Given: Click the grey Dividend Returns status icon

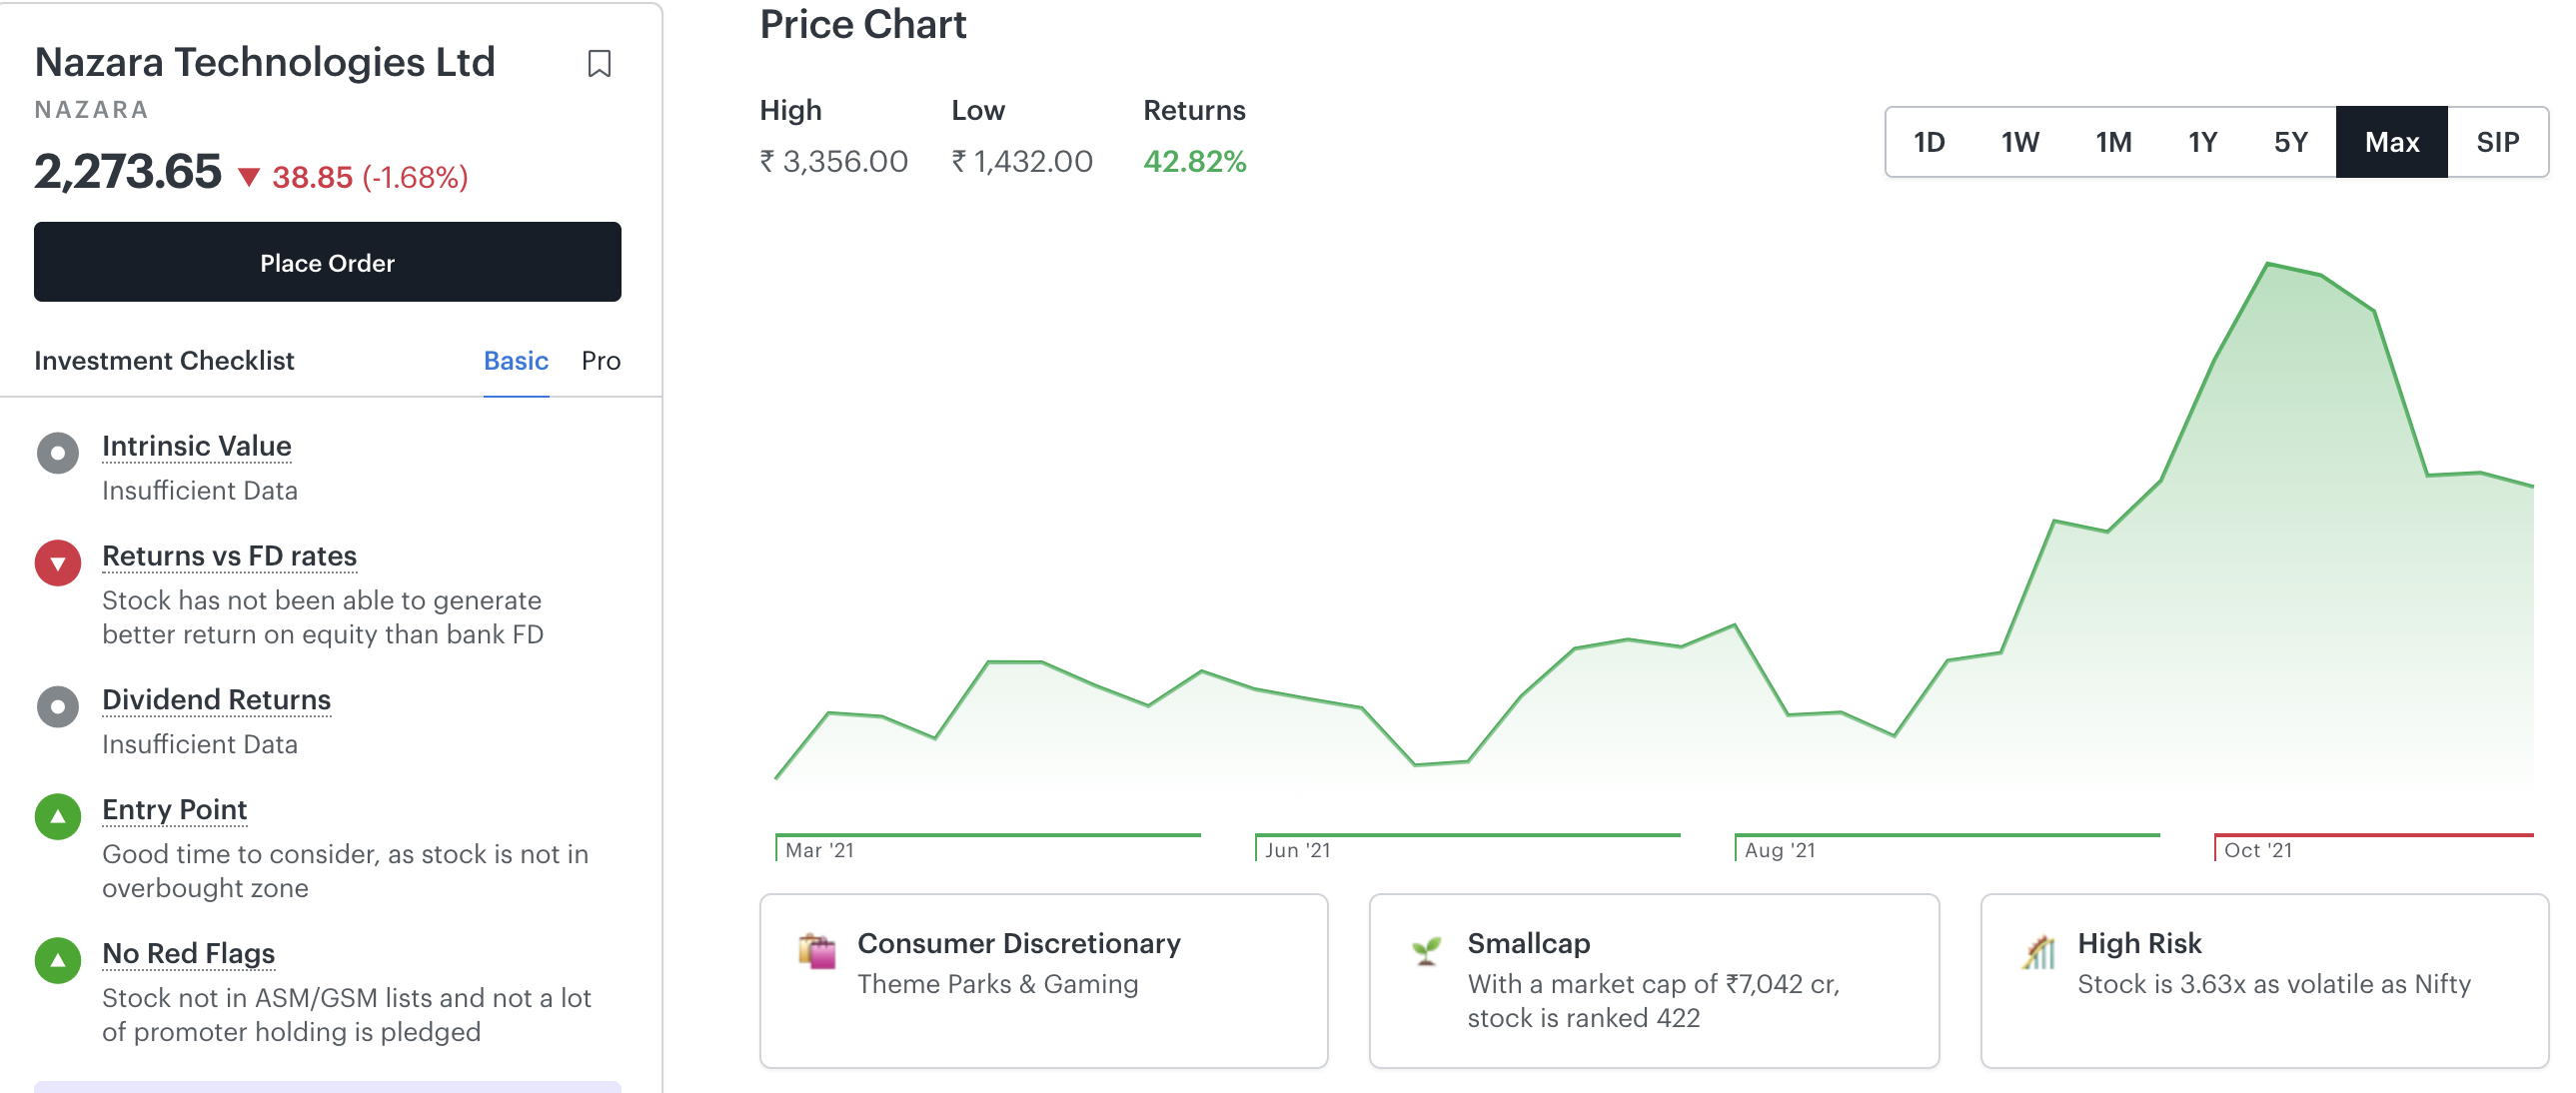Looking at the screenshot, I should pyautogui.click(x=58, y=707).
